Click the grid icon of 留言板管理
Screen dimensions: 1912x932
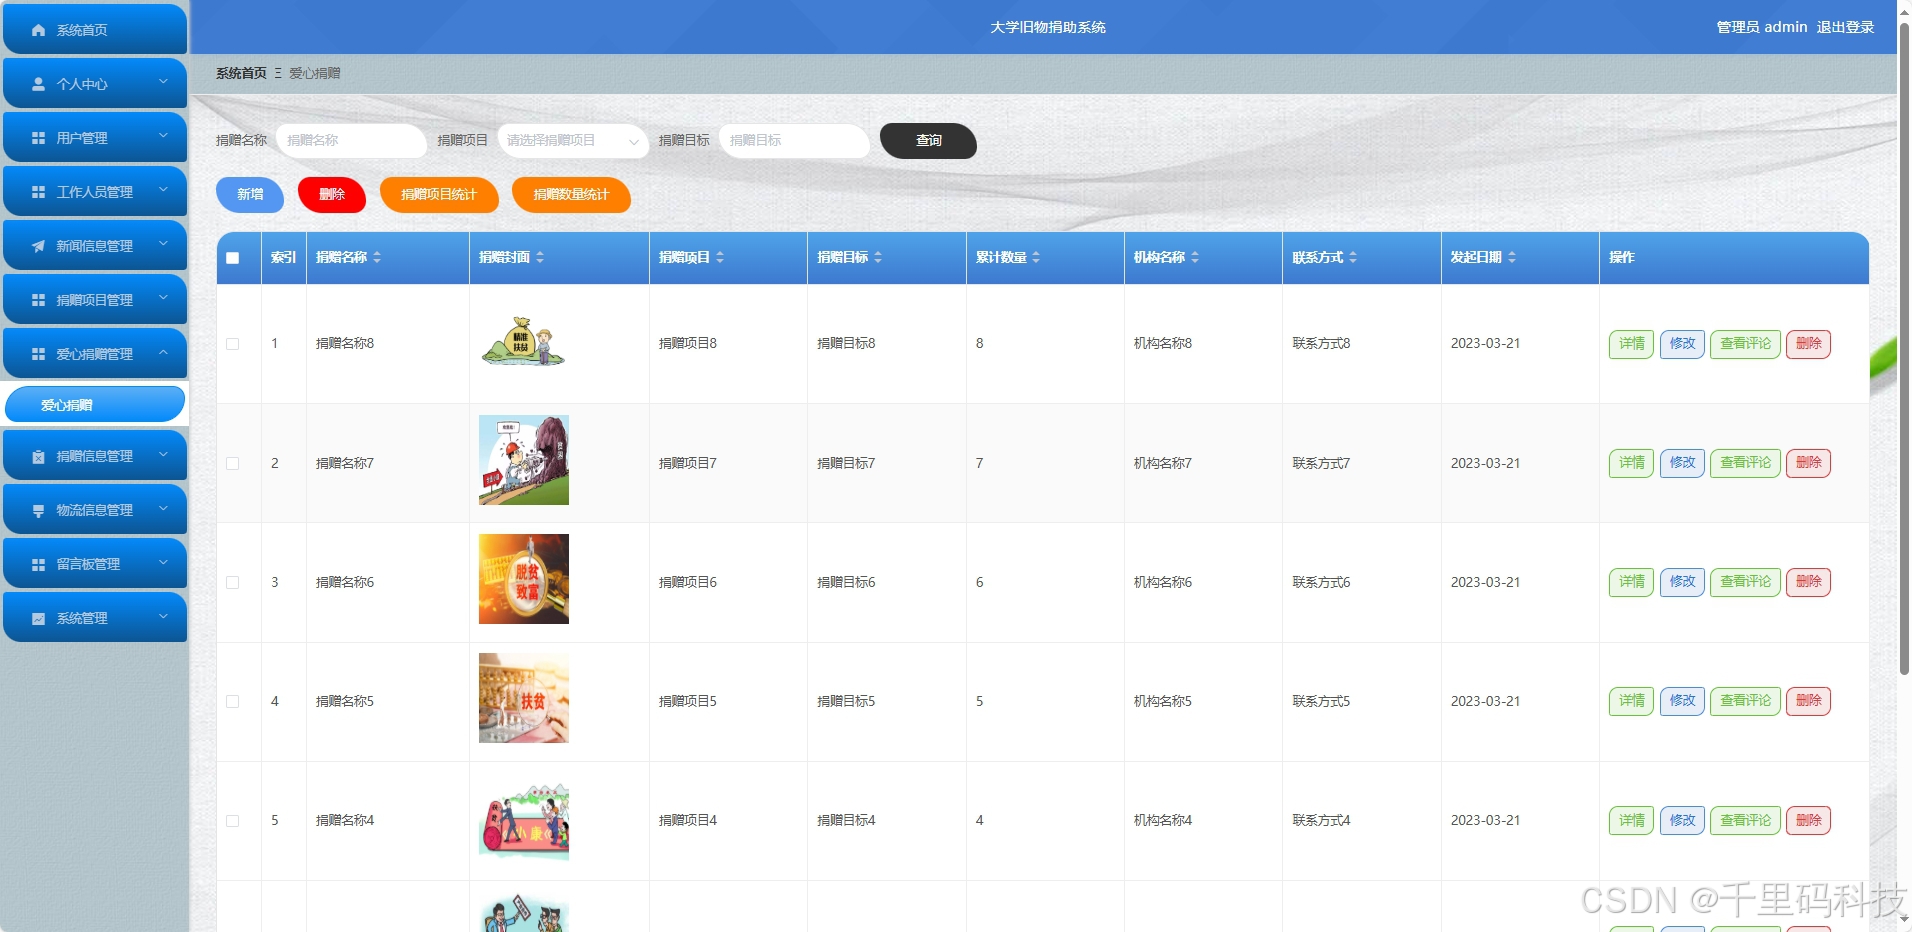click(39, 564)
